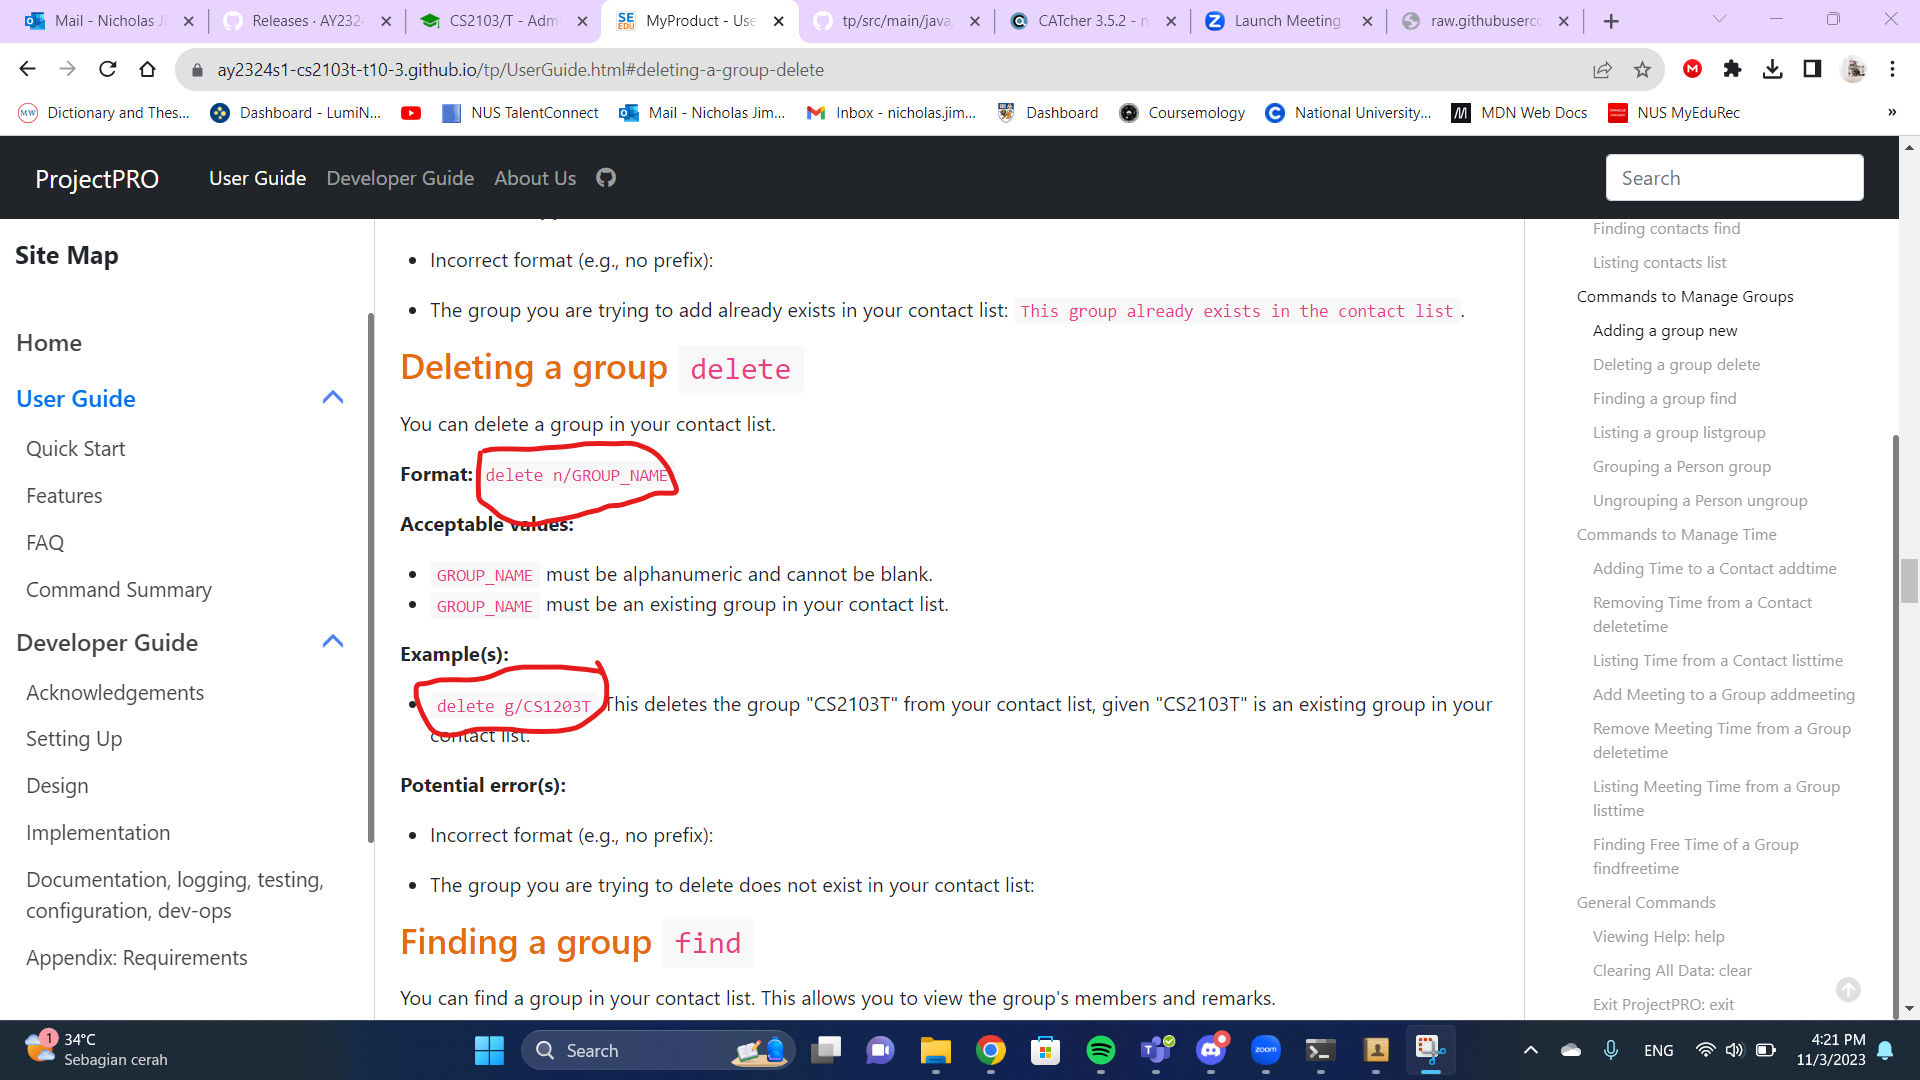Open Spotify from the taskbar

coord(1100,1050)
